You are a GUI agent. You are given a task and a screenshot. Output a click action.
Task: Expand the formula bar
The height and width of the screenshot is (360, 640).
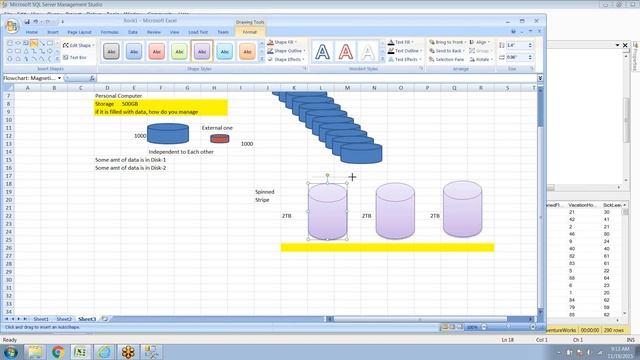click(x=540, y=78)
